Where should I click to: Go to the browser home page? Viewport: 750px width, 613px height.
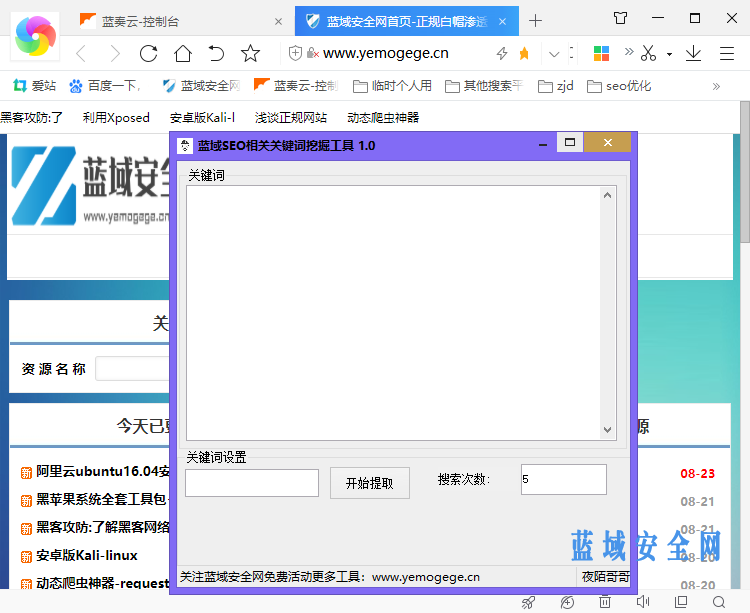[182, 54]
